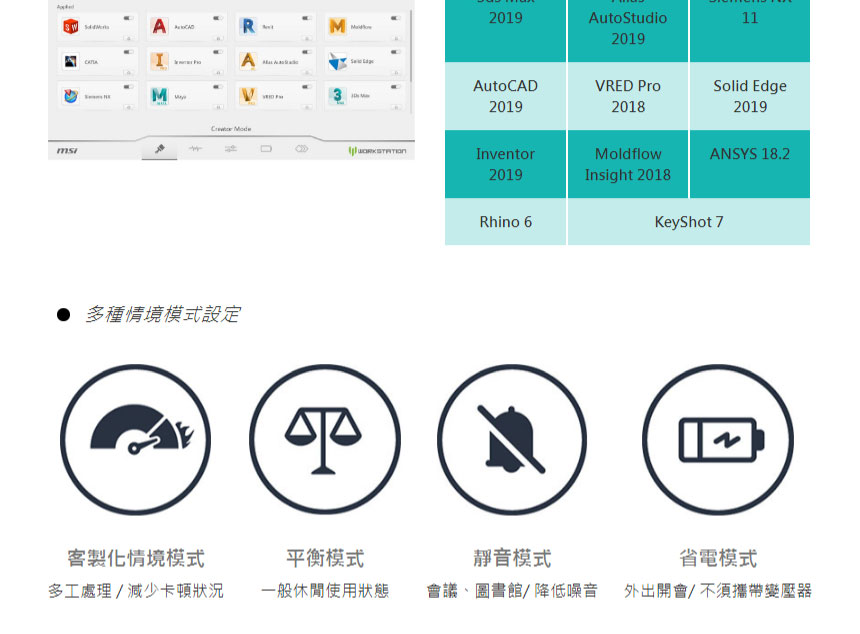
Task: Toggle the Alias AutoStudio switch
Action: pos(306,52)
